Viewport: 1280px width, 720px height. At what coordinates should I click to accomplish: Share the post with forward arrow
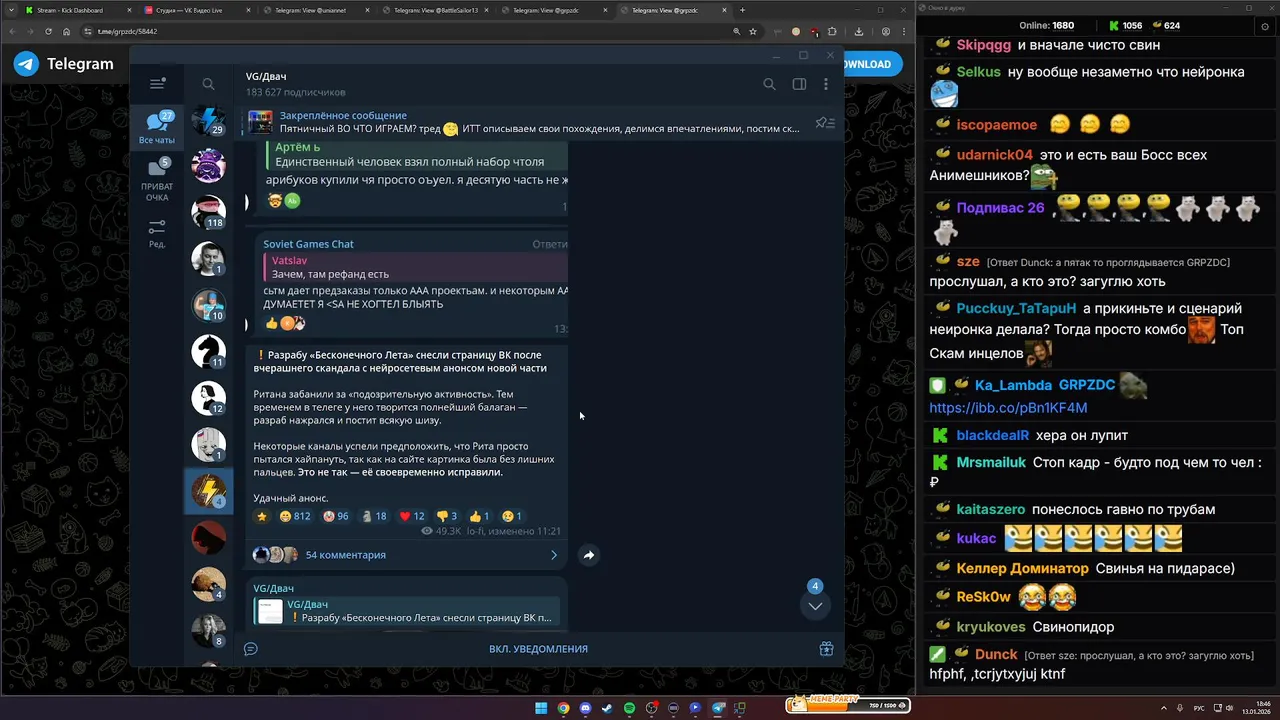589,555
